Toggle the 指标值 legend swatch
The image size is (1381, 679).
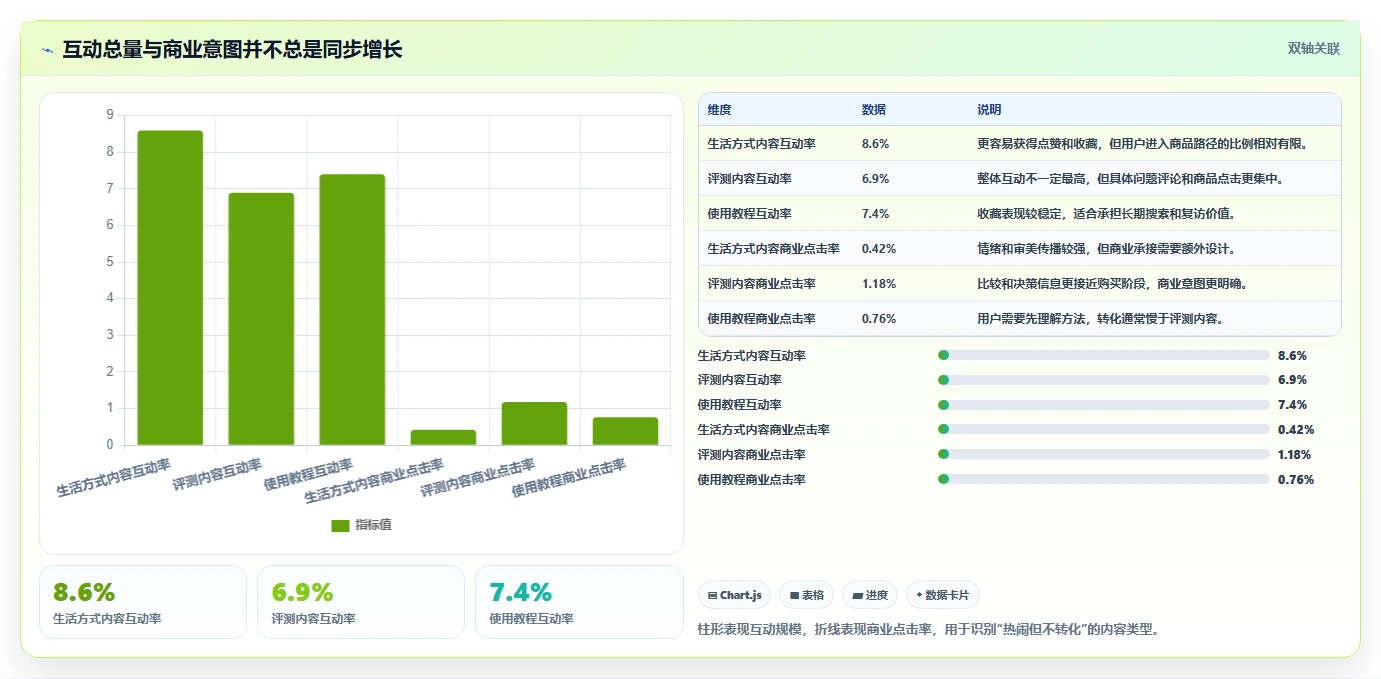click(x=340, y=525)
